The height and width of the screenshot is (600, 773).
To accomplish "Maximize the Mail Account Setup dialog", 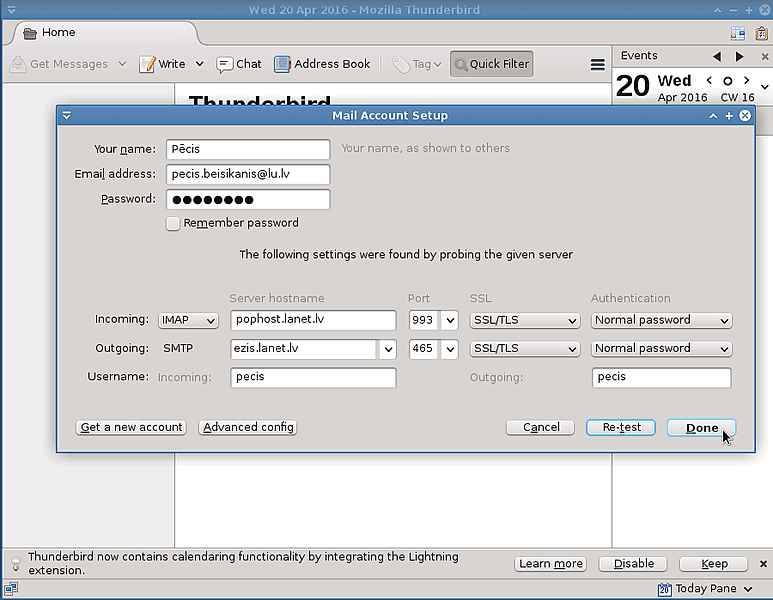I will [x=729, y=116].
